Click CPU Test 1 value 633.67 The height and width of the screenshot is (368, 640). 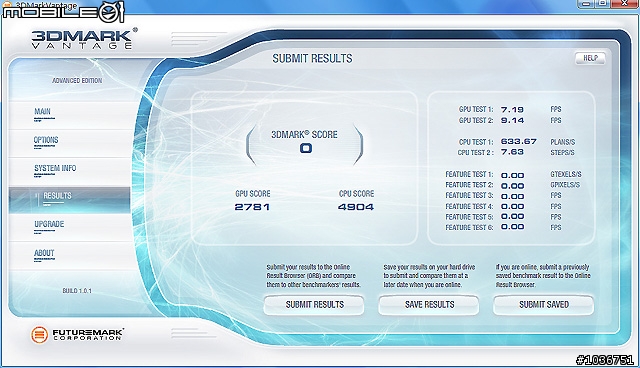pyautogui.click(x=518, y=141)
